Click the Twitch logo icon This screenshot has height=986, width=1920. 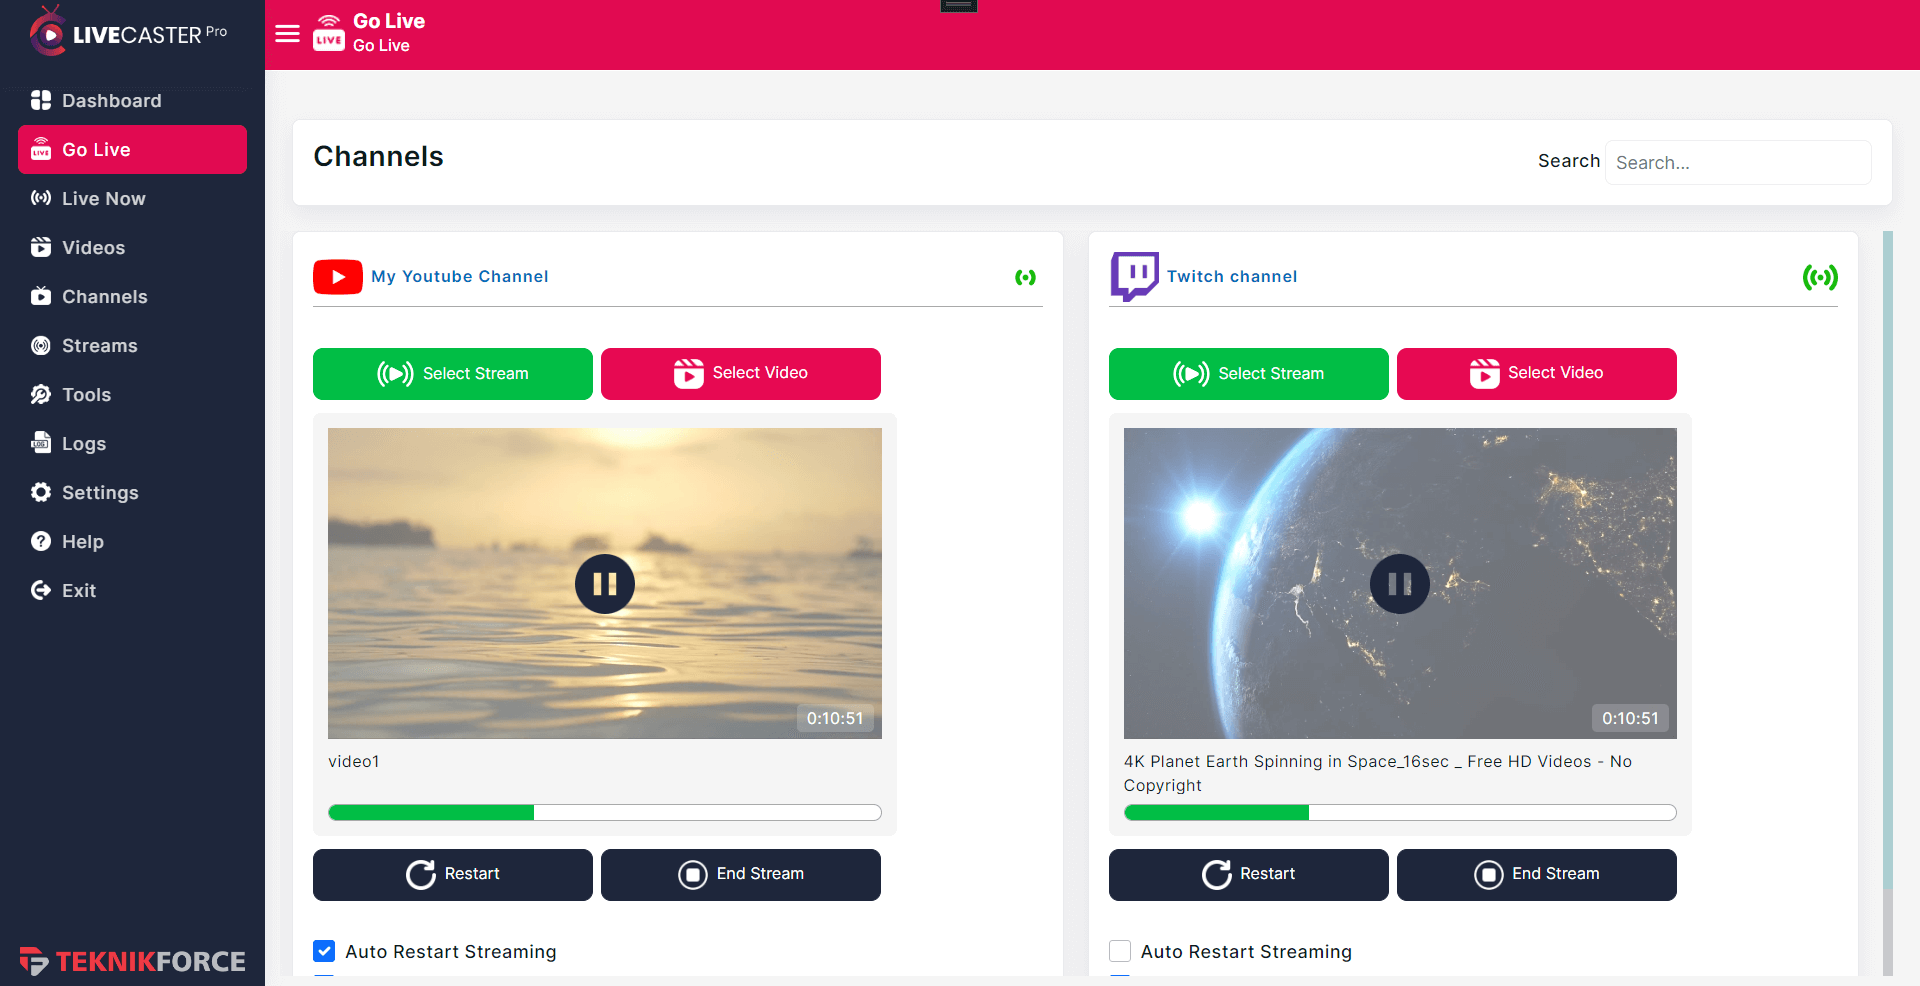[x=1134, y=276]
